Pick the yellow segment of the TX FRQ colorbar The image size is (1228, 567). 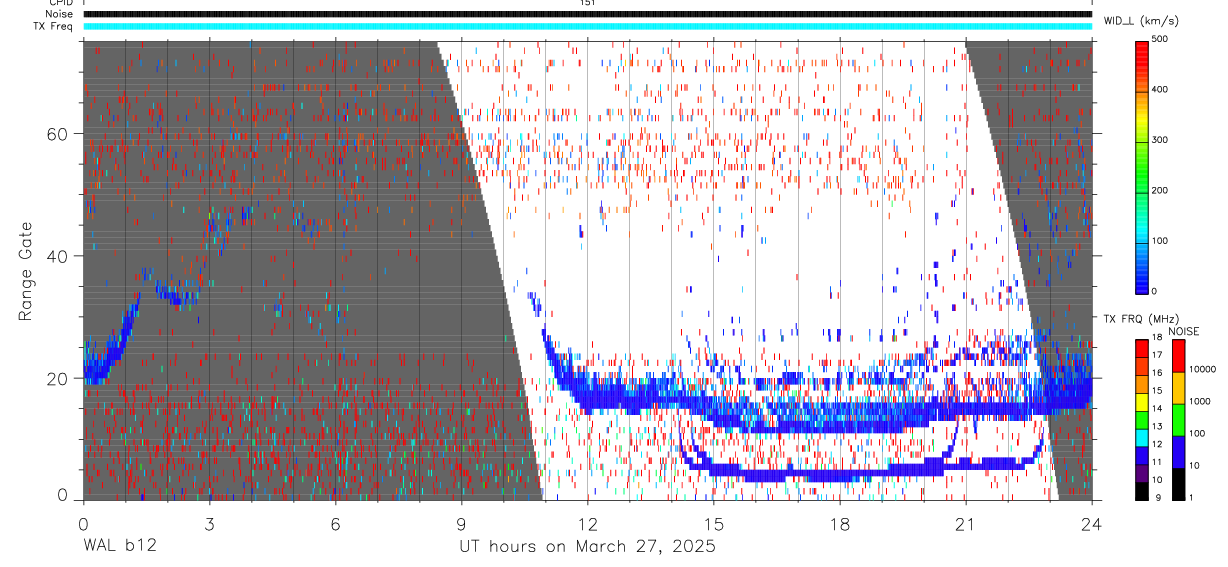click(x=1141, y=400)
